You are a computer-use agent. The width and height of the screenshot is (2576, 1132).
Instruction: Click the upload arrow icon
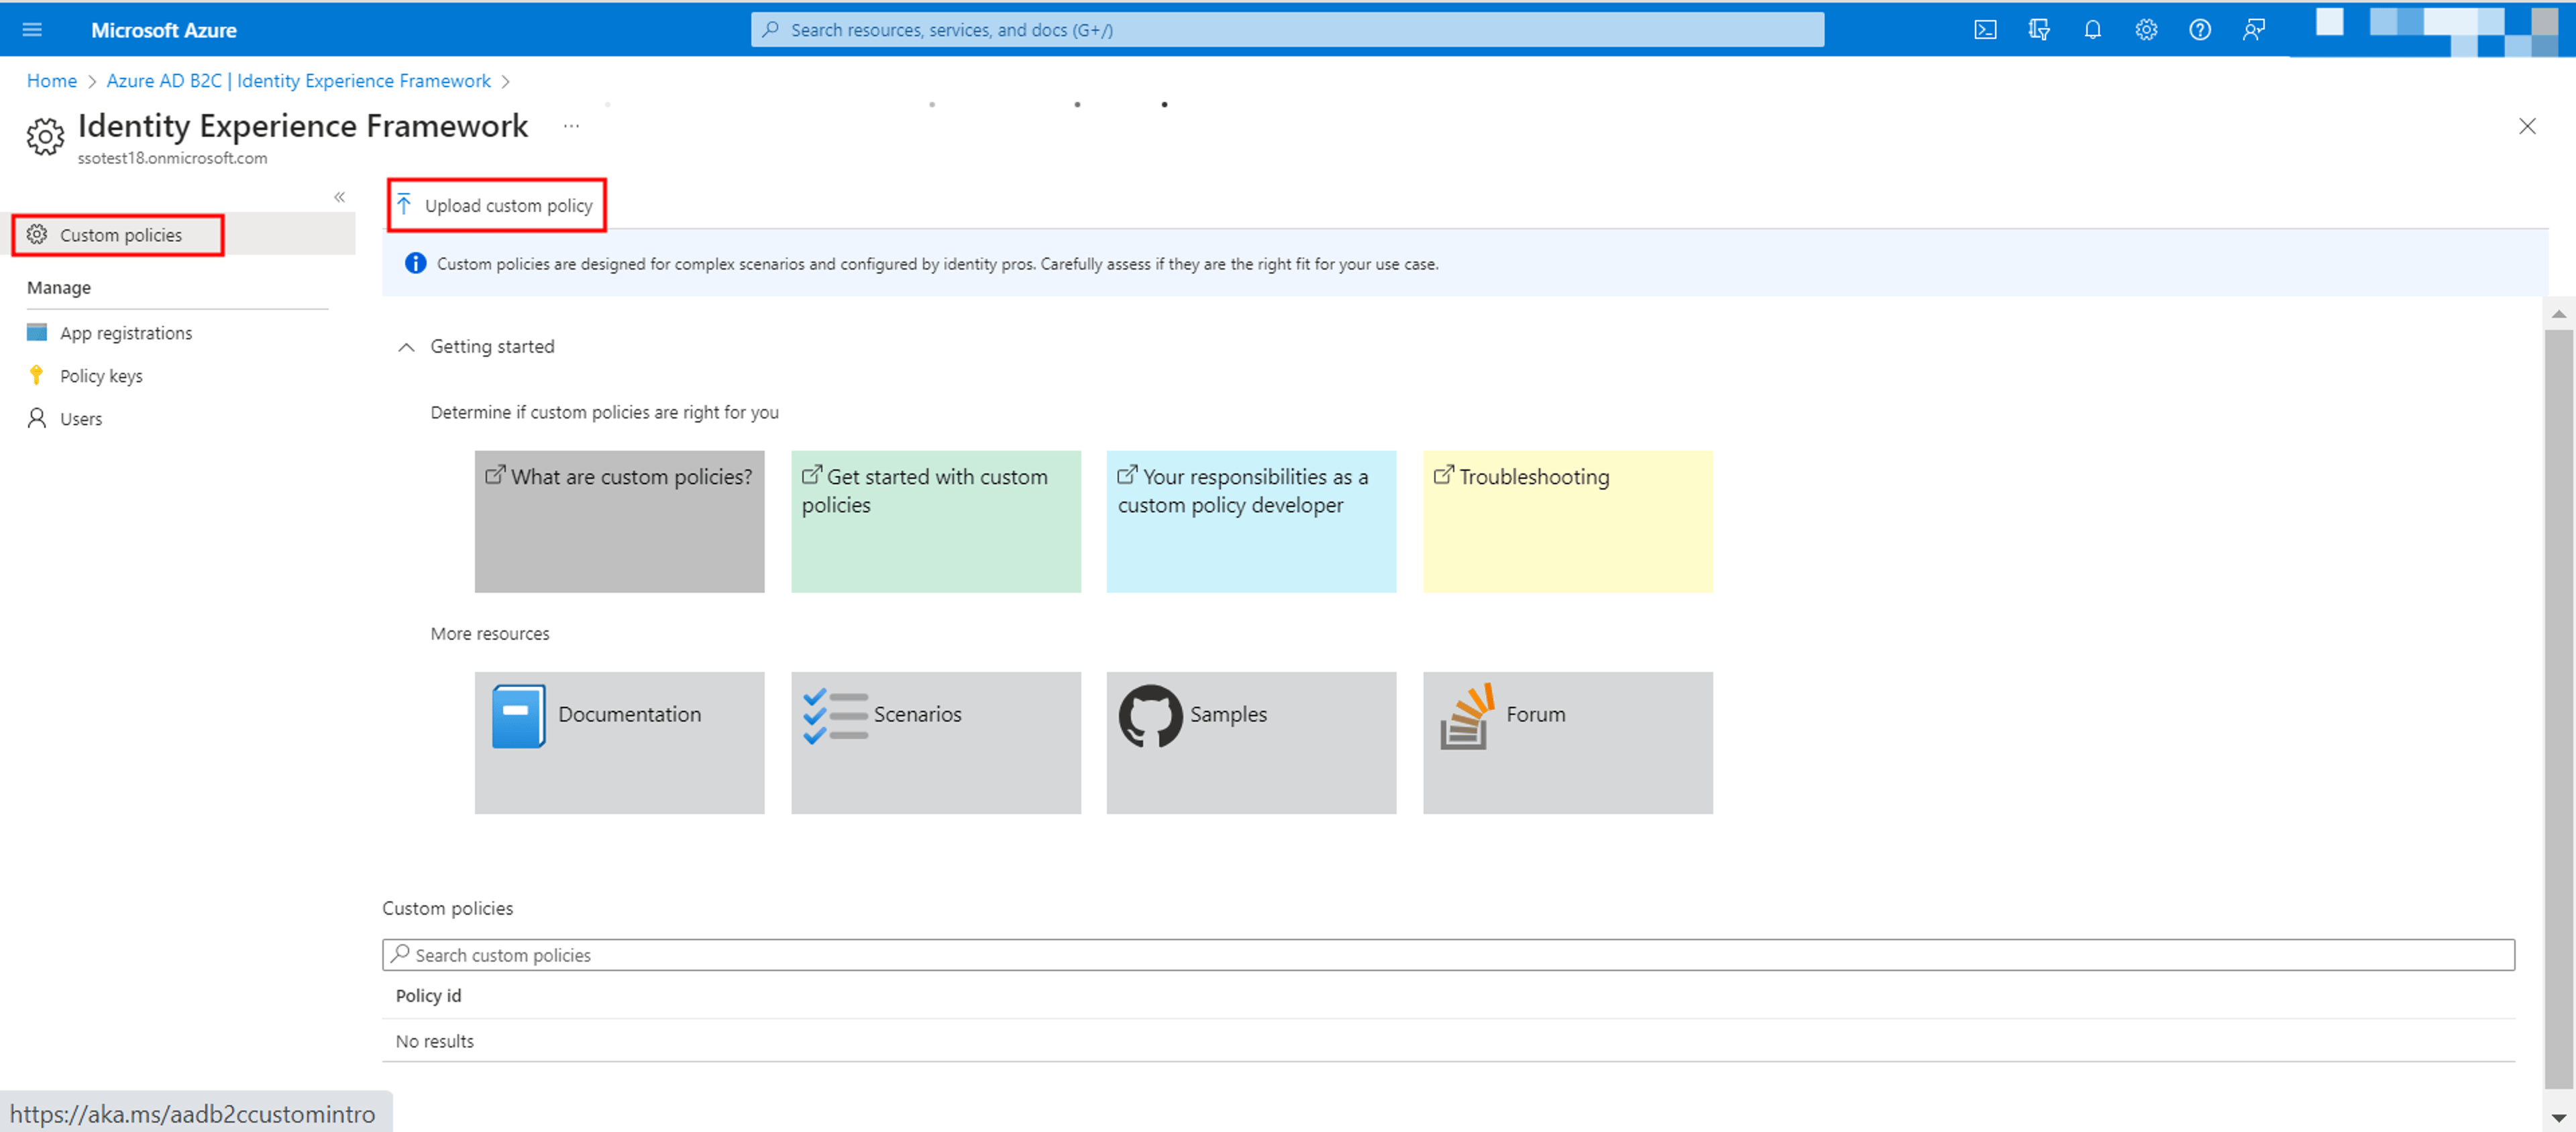404,205
